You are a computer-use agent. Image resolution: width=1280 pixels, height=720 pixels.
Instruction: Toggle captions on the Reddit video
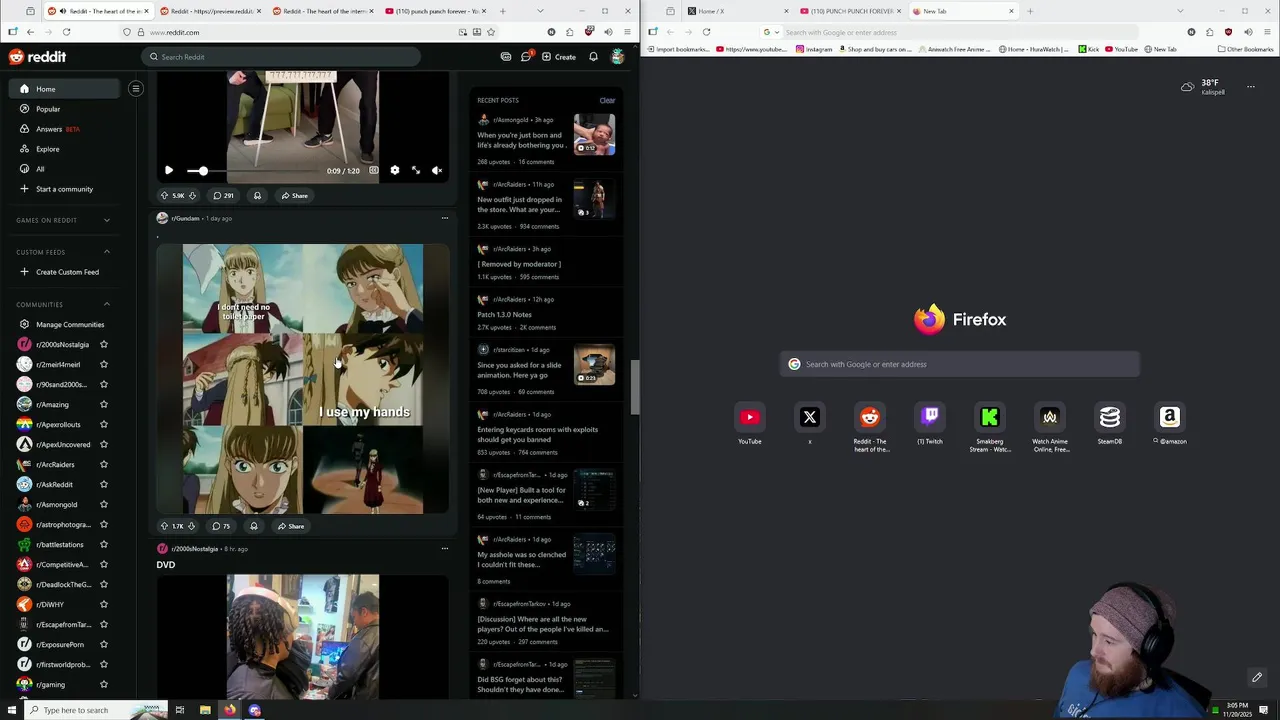coord(374,171)
